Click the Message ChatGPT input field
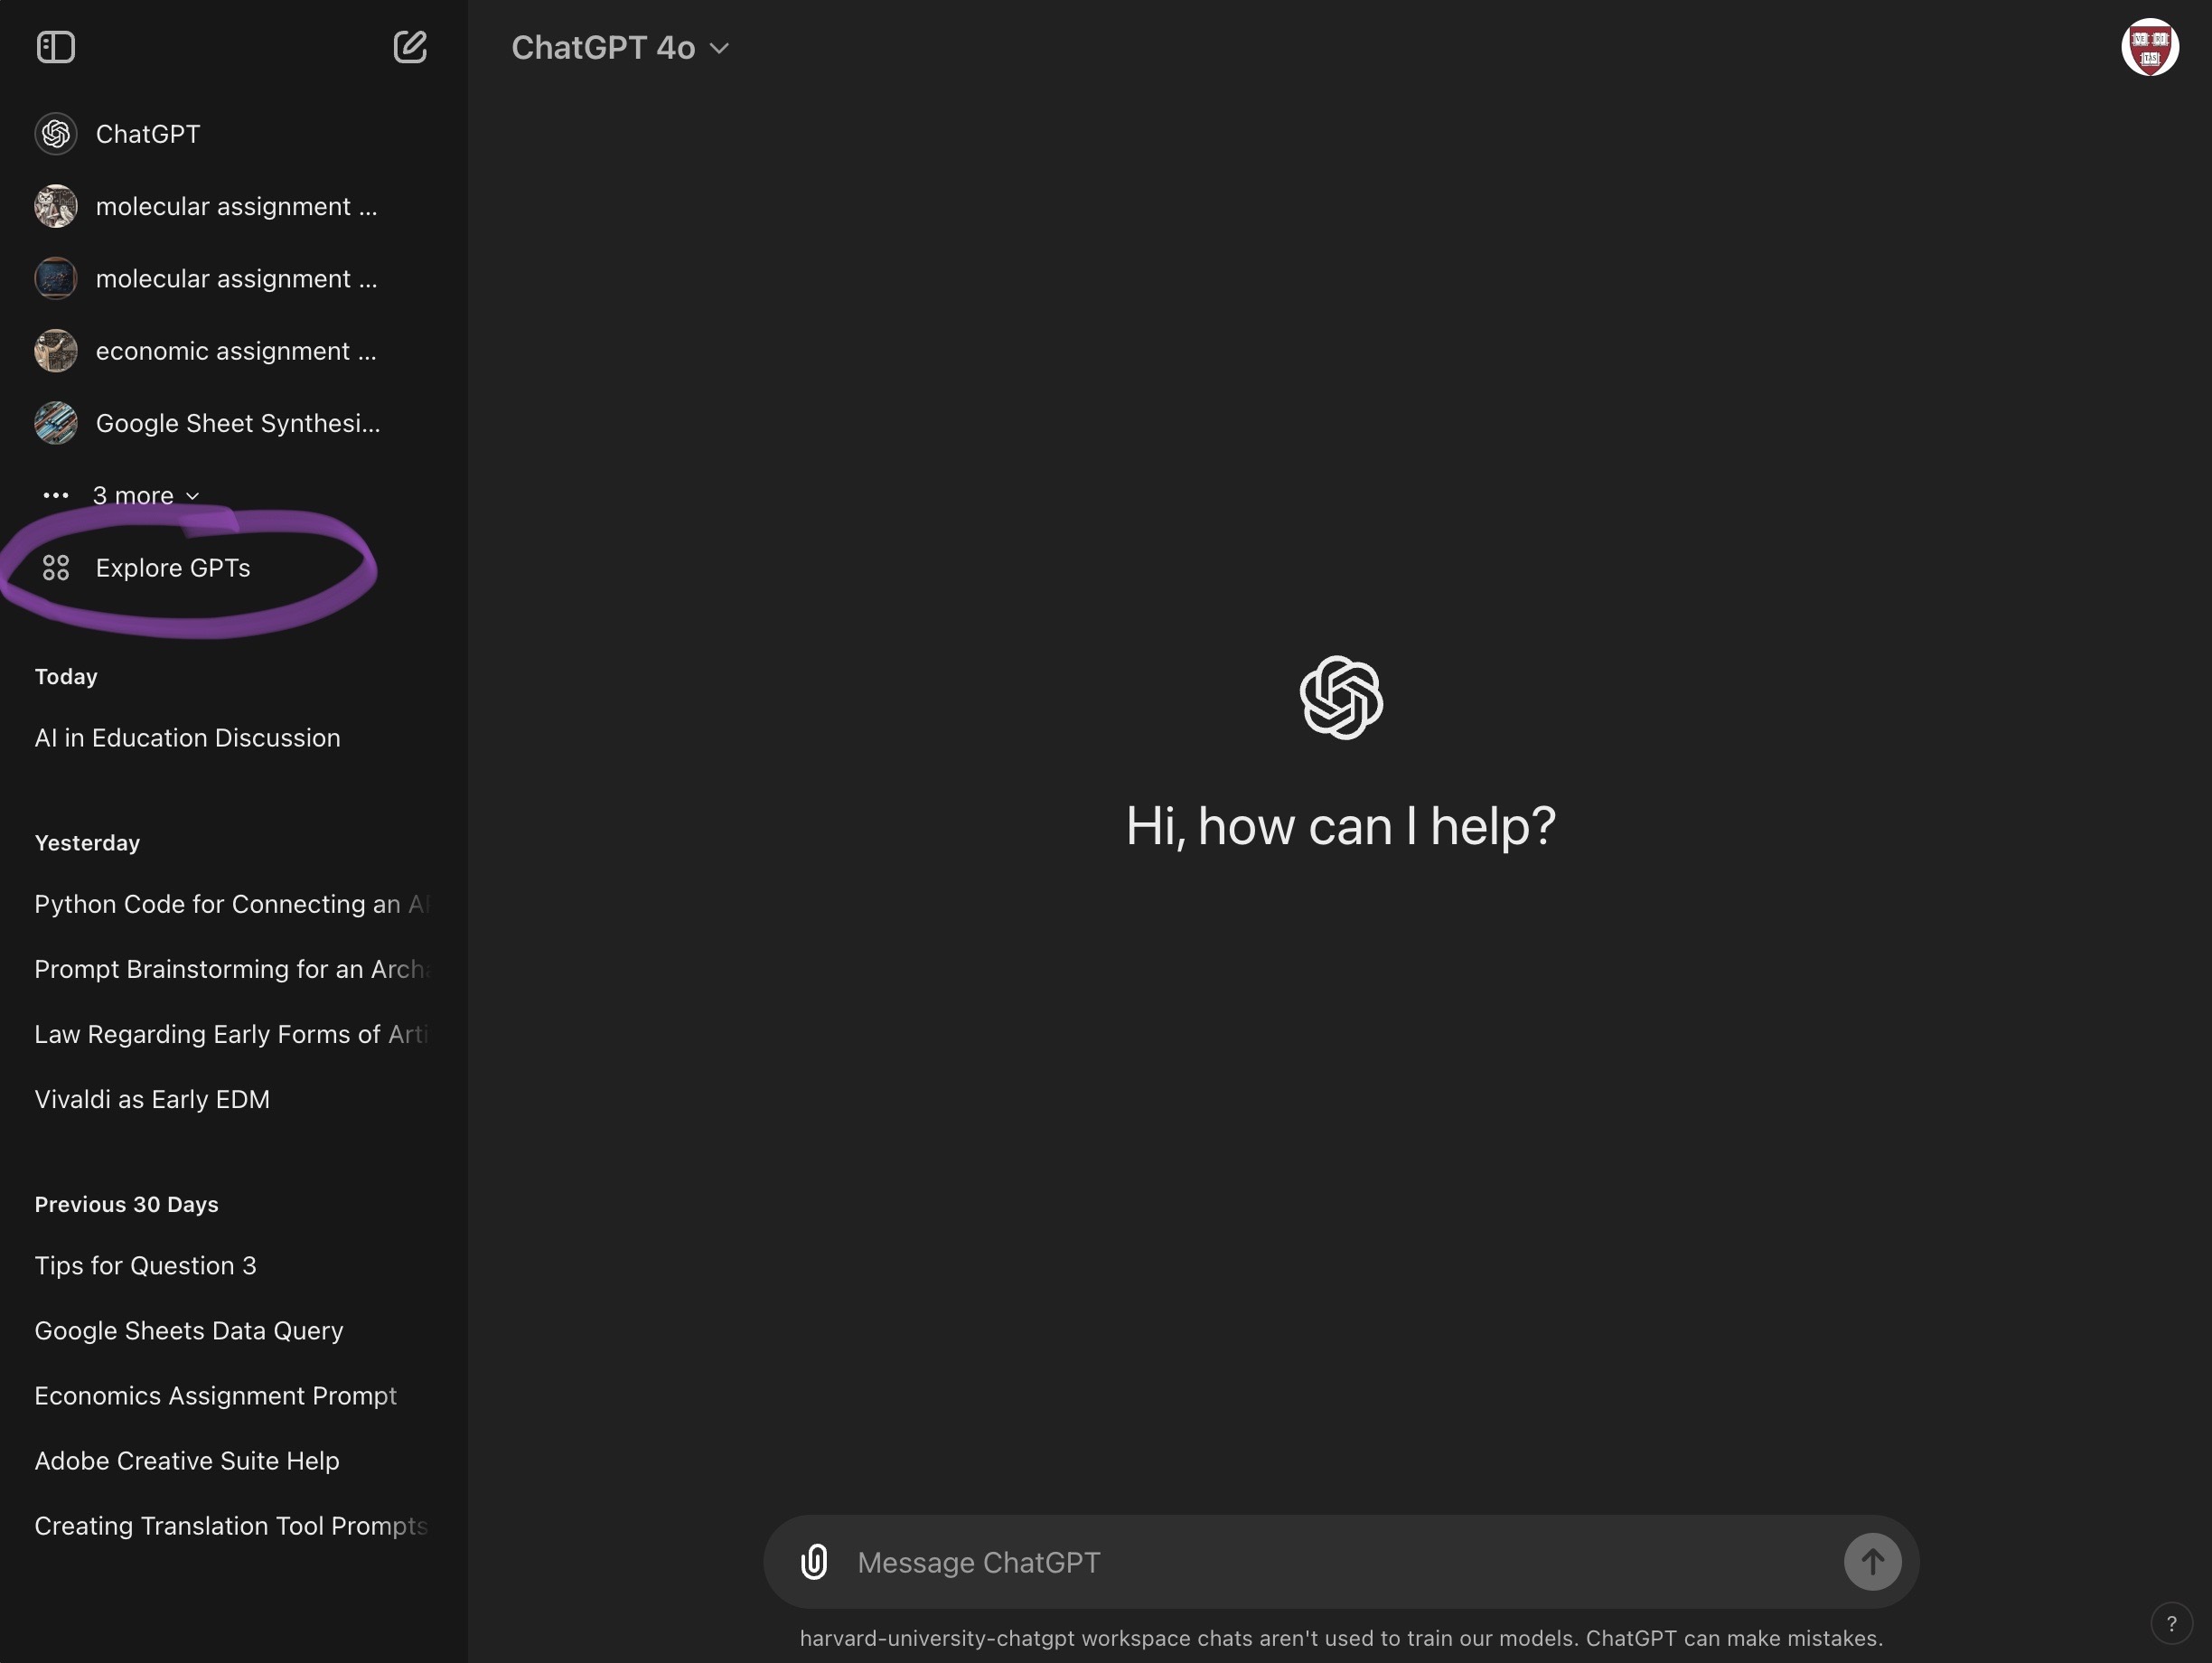Viewport: 2212px width, 1663px height. tap(1340, 1562)
